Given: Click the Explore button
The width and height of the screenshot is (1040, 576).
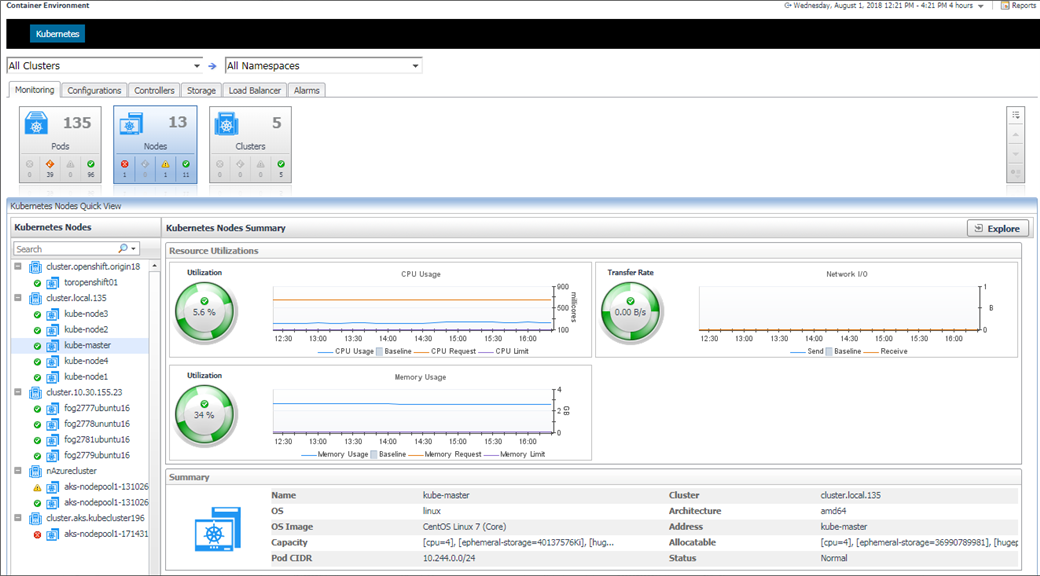Looking at the screenshot, I should [x=998, y=228].
